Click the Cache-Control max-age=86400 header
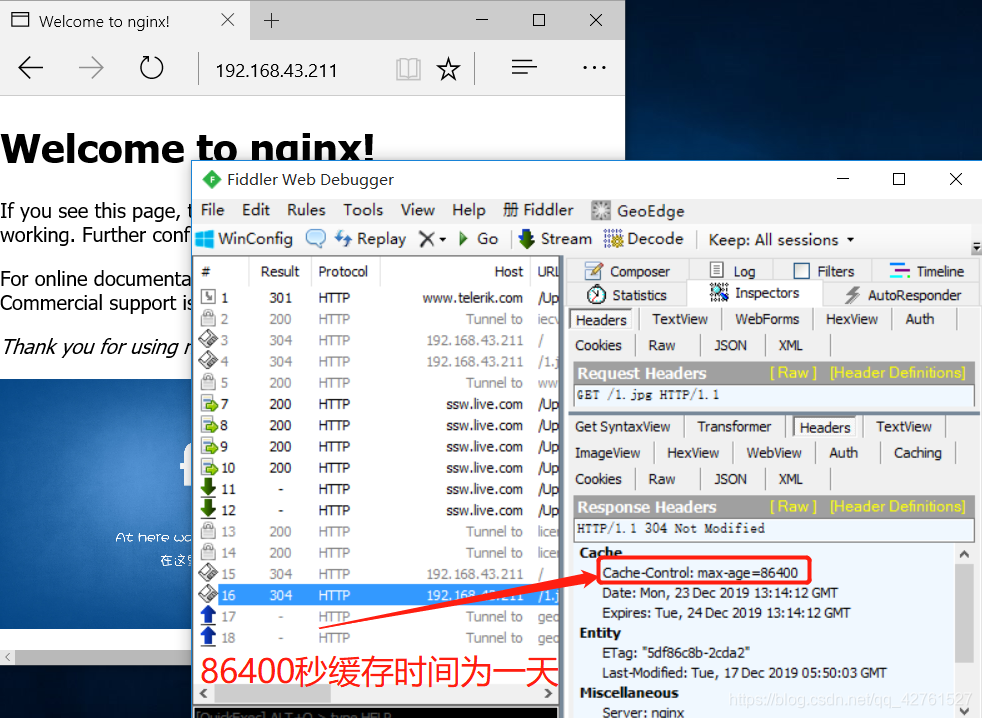The width and height of the screenshot is (982, 718). 700,573
